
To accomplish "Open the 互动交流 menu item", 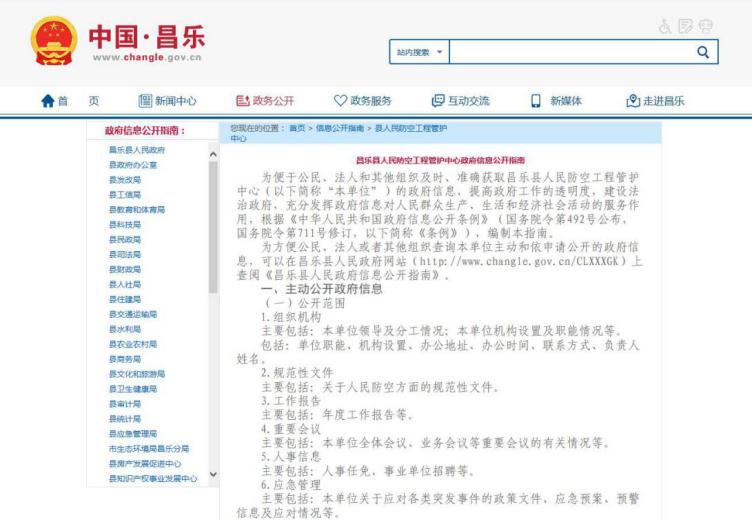I will coord(460,101).
